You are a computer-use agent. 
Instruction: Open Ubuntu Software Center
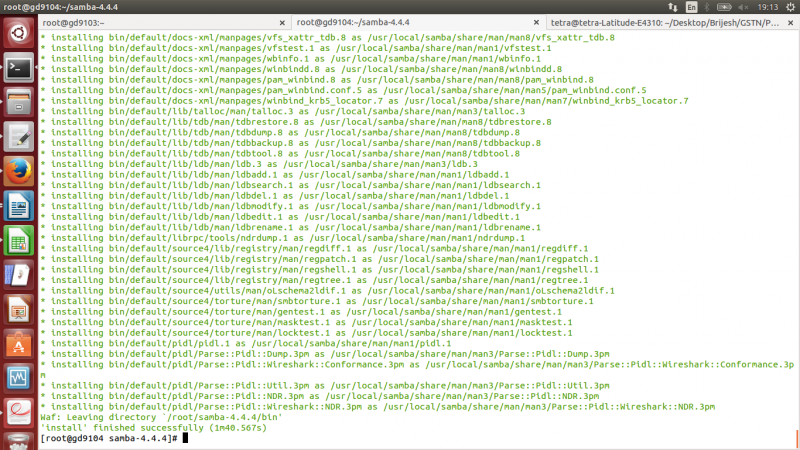click(x=19, y=344)
